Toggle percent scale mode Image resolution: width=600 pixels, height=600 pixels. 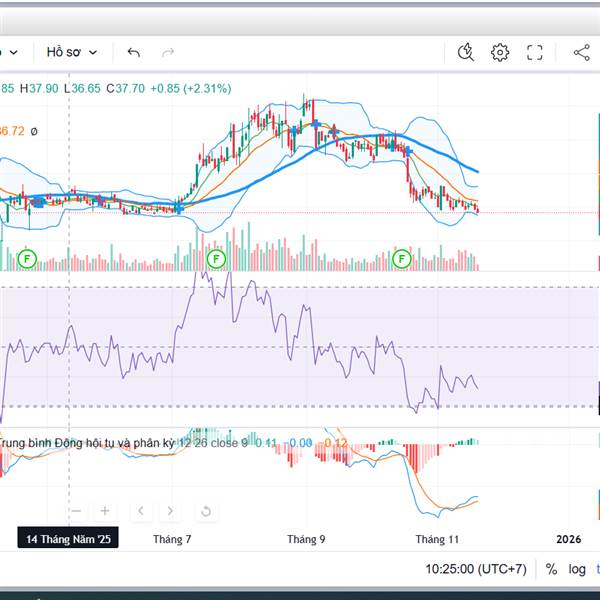pyautogui.click(x=551, y=569)
